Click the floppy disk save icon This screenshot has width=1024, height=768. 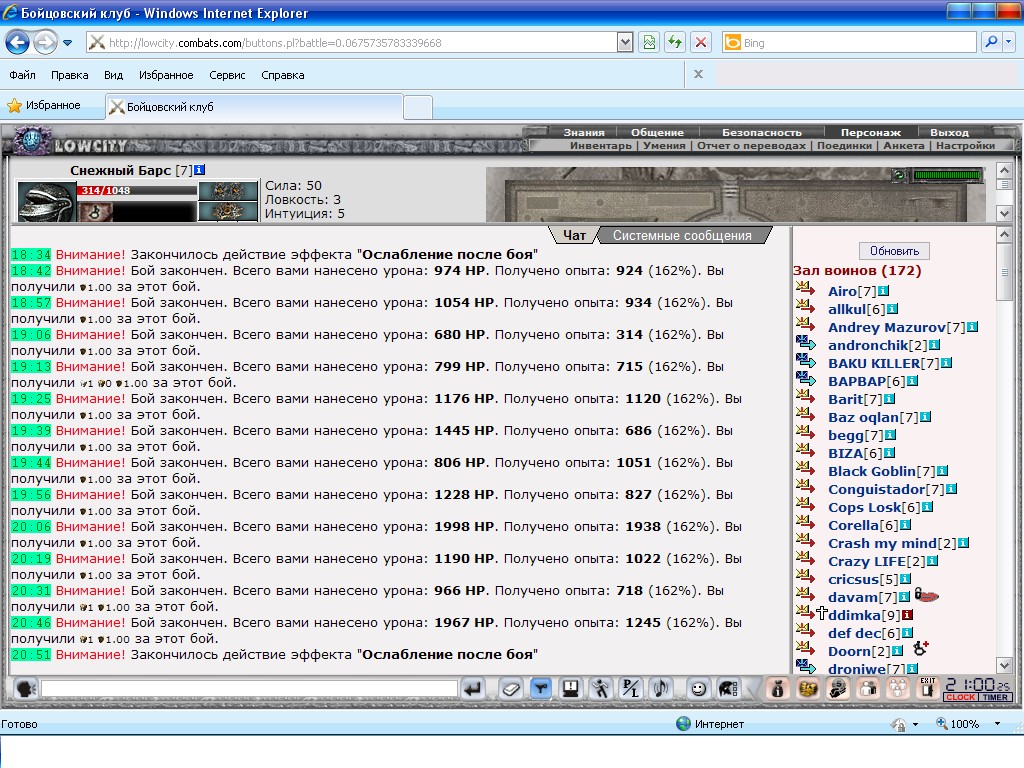(x=571, y=689)
